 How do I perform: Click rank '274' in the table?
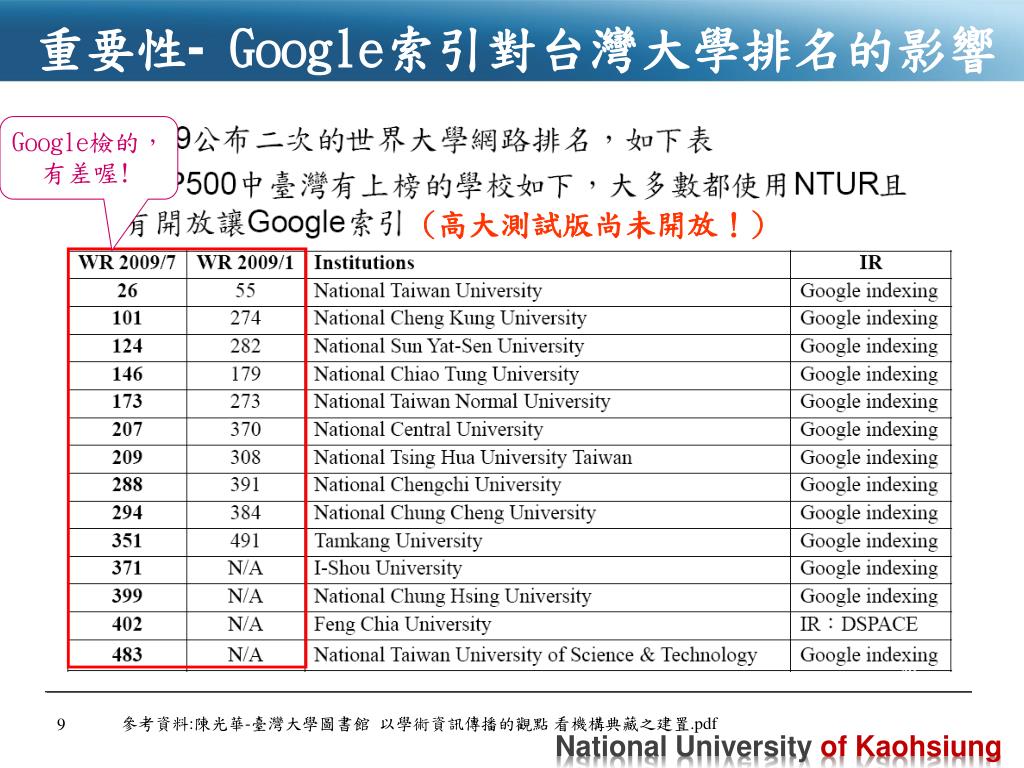point(246,319)
